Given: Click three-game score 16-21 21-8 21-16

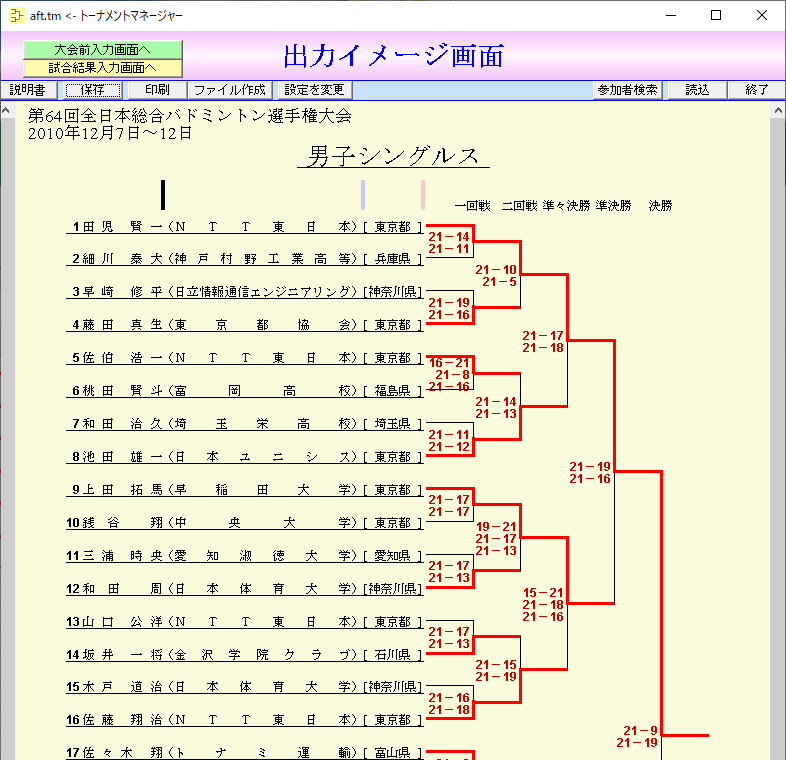Looking at the screenshot, I should click(x=449, y=374).
